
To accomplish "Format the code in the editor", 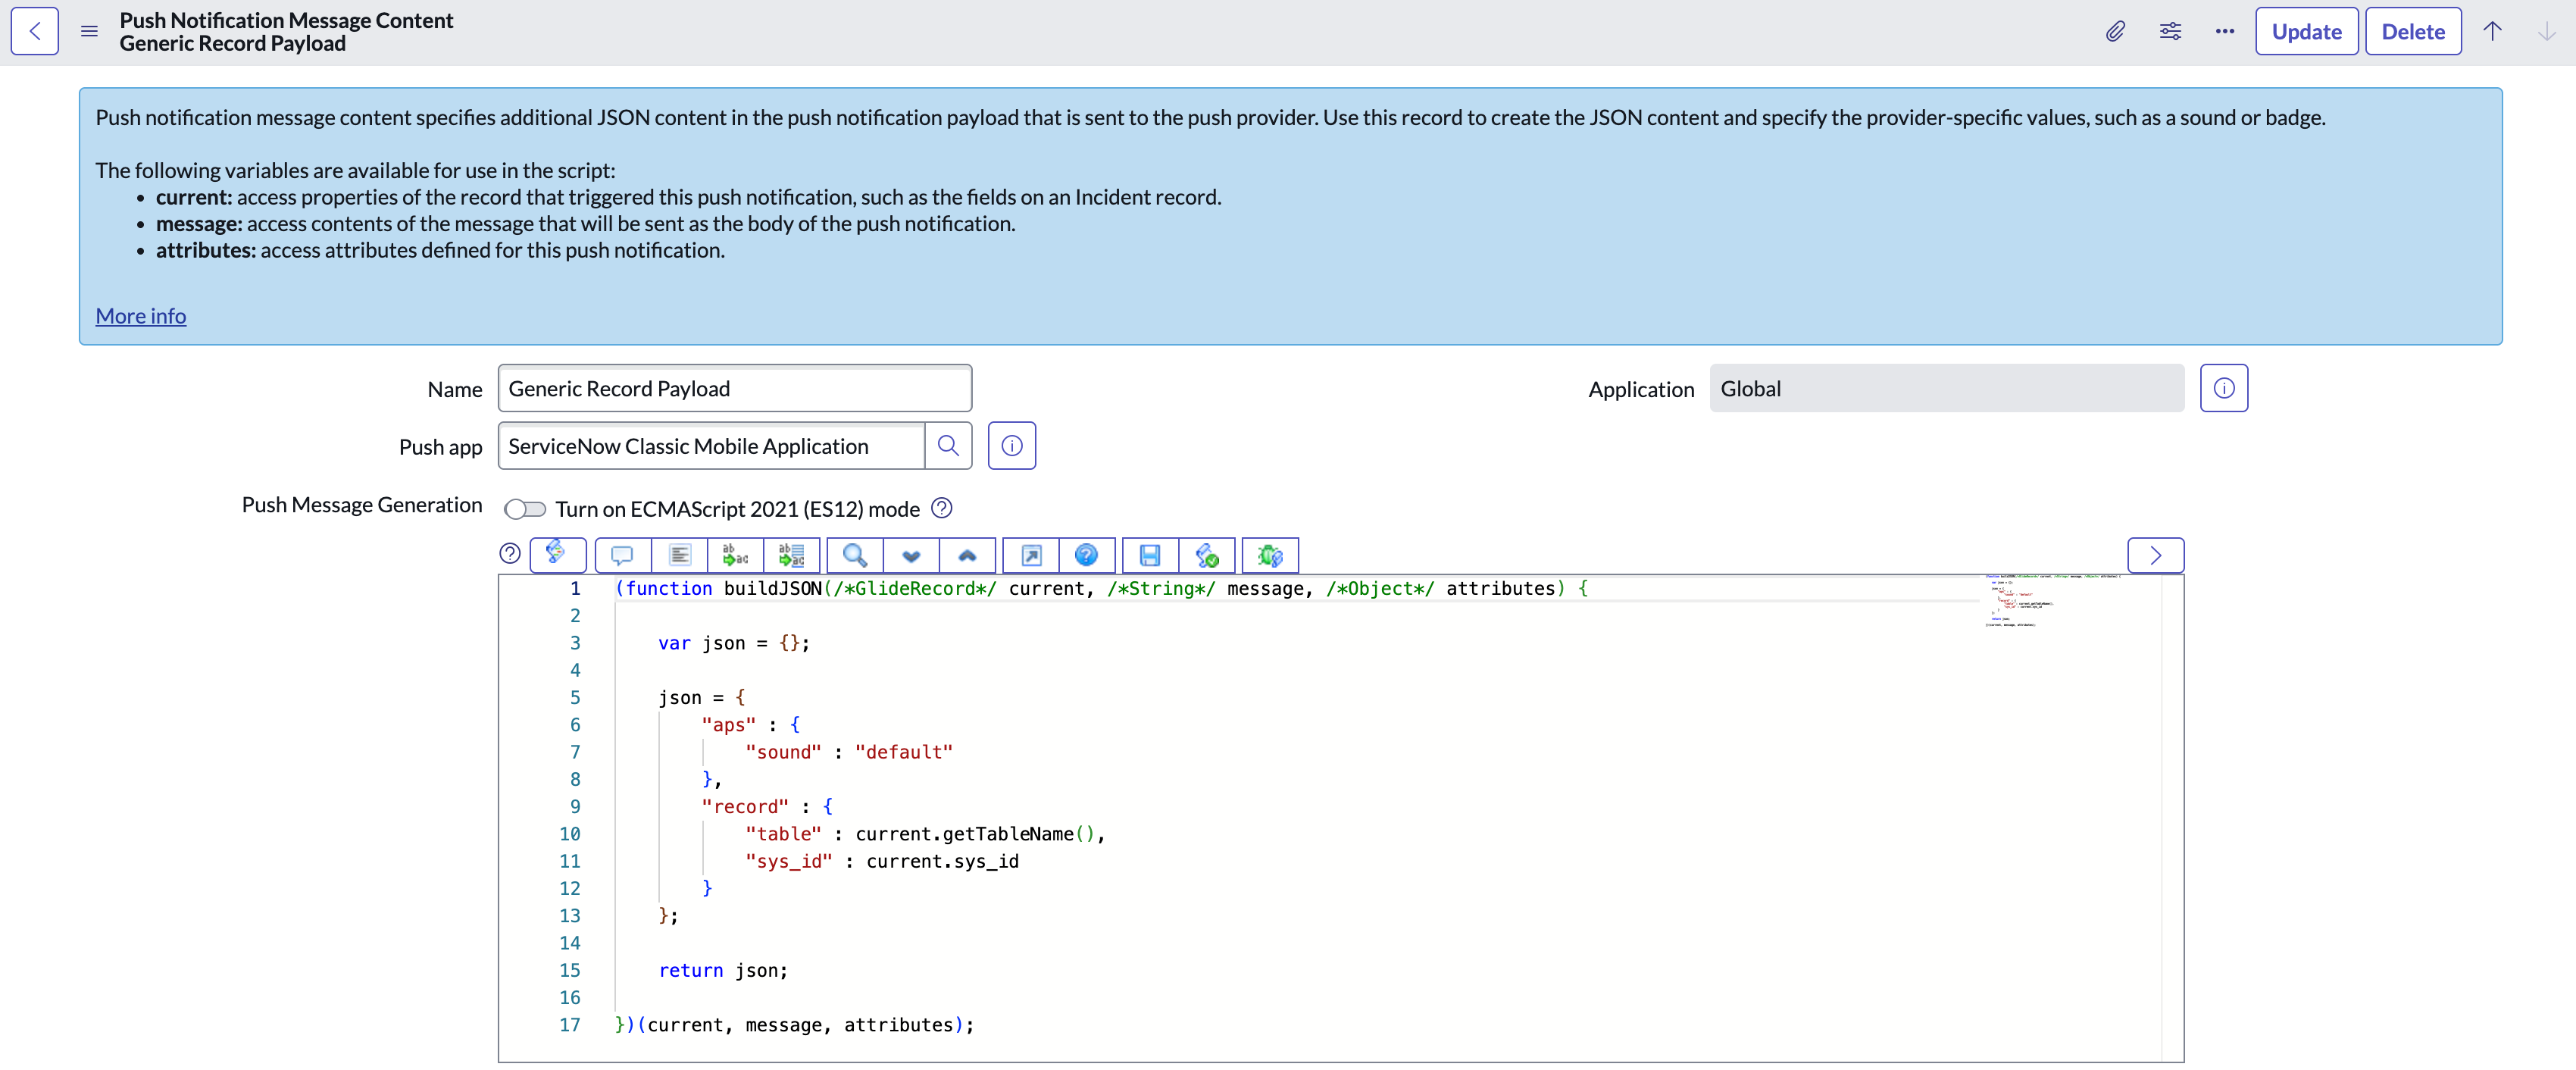I will pyautogui.click(x=679, y=554).
